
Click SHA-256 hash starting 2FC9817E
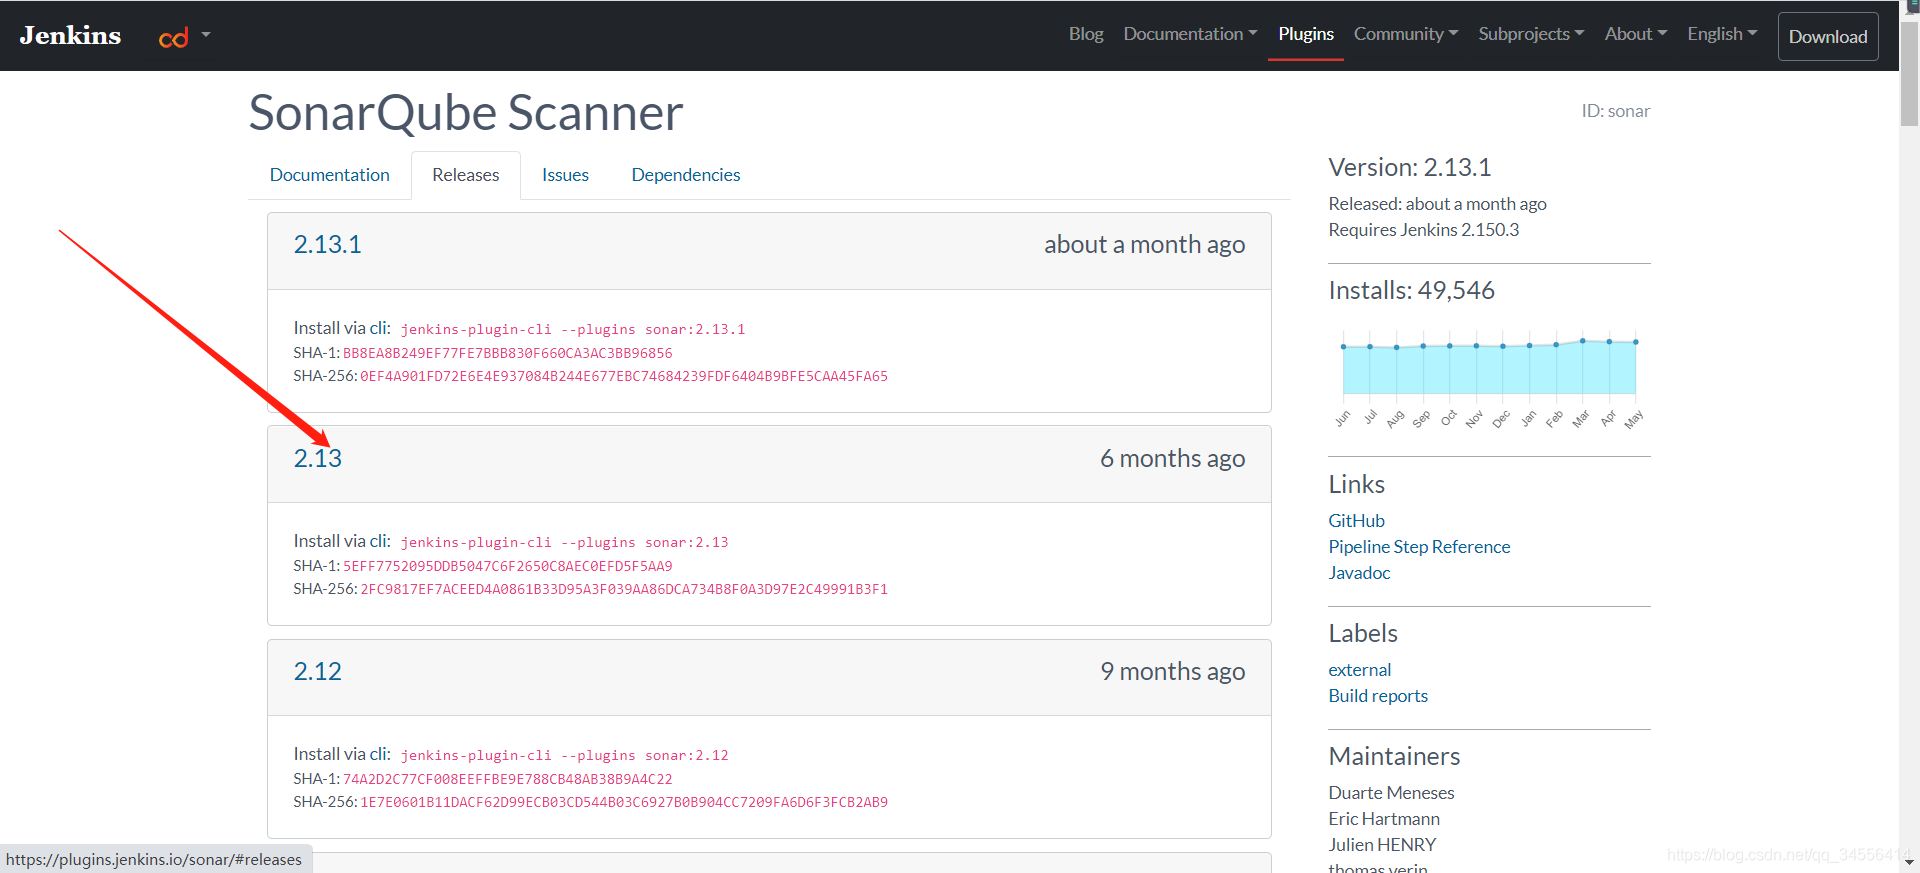point(624,589)
